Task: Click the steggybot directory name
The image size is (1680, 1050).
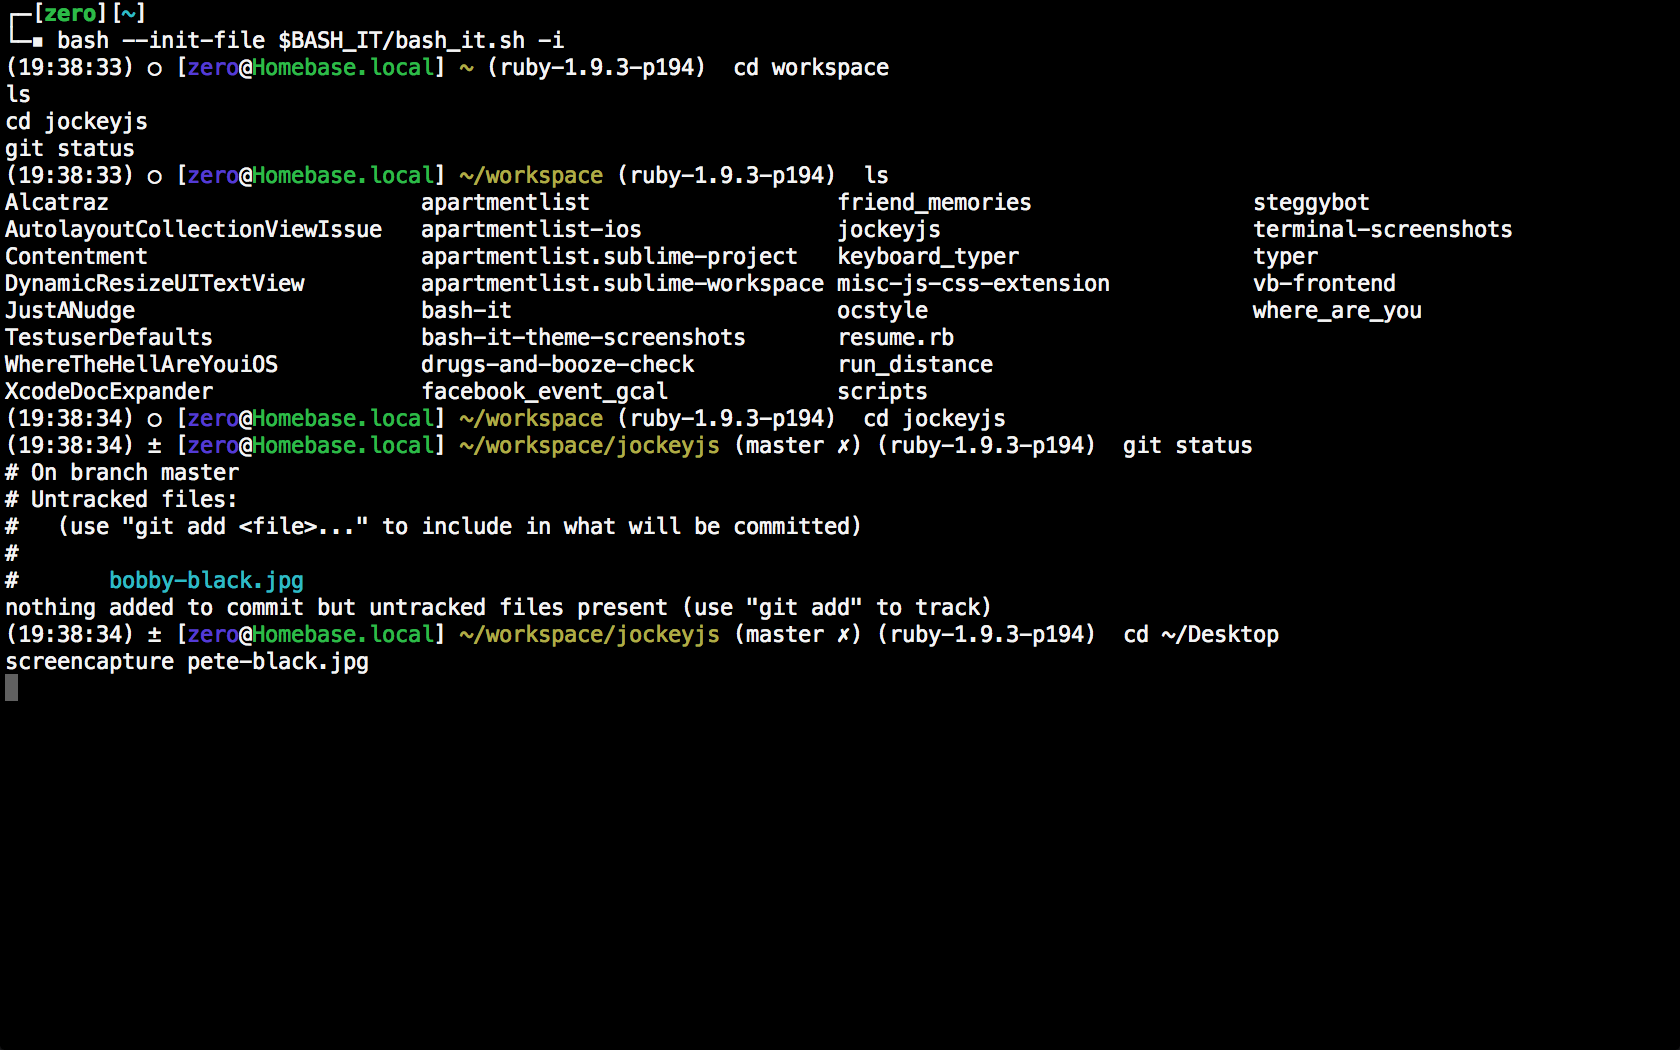Action: point(1311,202)
